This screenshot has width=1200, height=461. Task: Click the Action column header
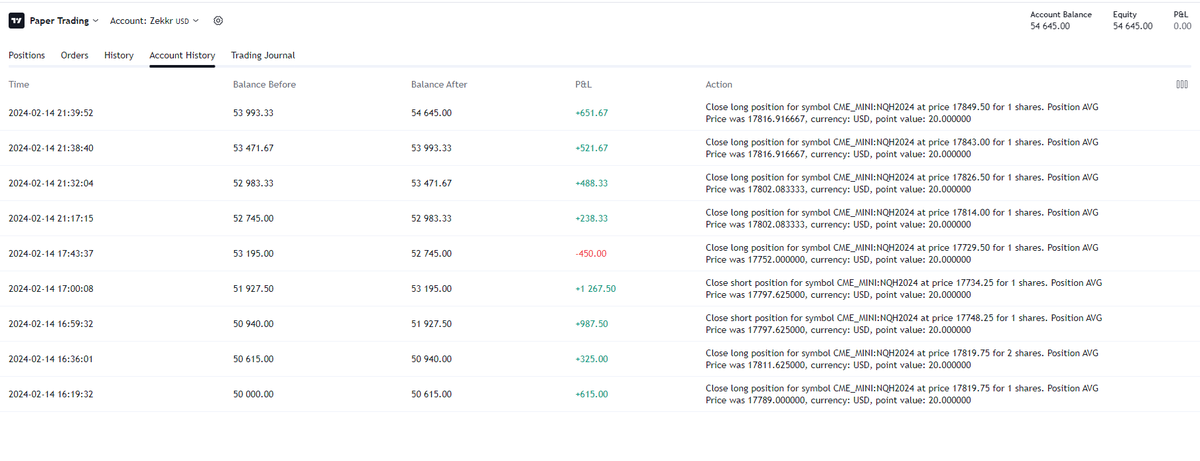pyautogui.click(x=719, y=85)
